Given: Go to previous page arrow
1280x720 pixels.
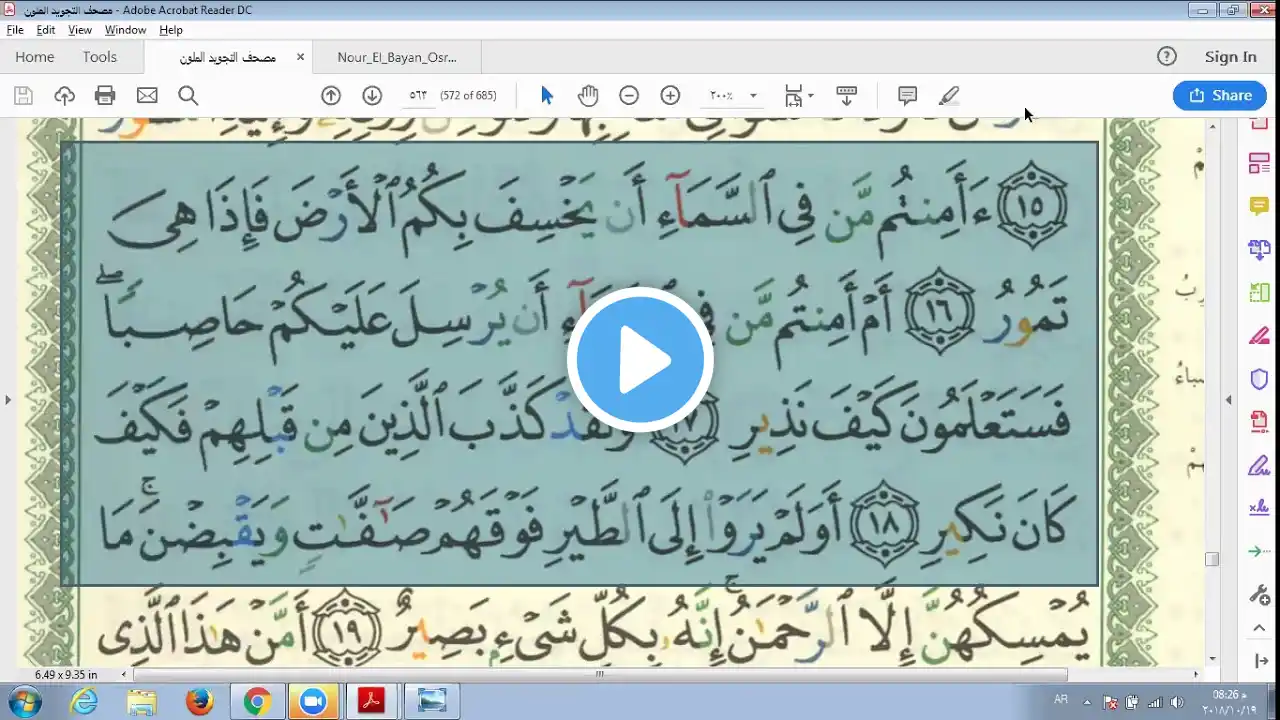Looking at the screenshot, I should tap(331, 96).
